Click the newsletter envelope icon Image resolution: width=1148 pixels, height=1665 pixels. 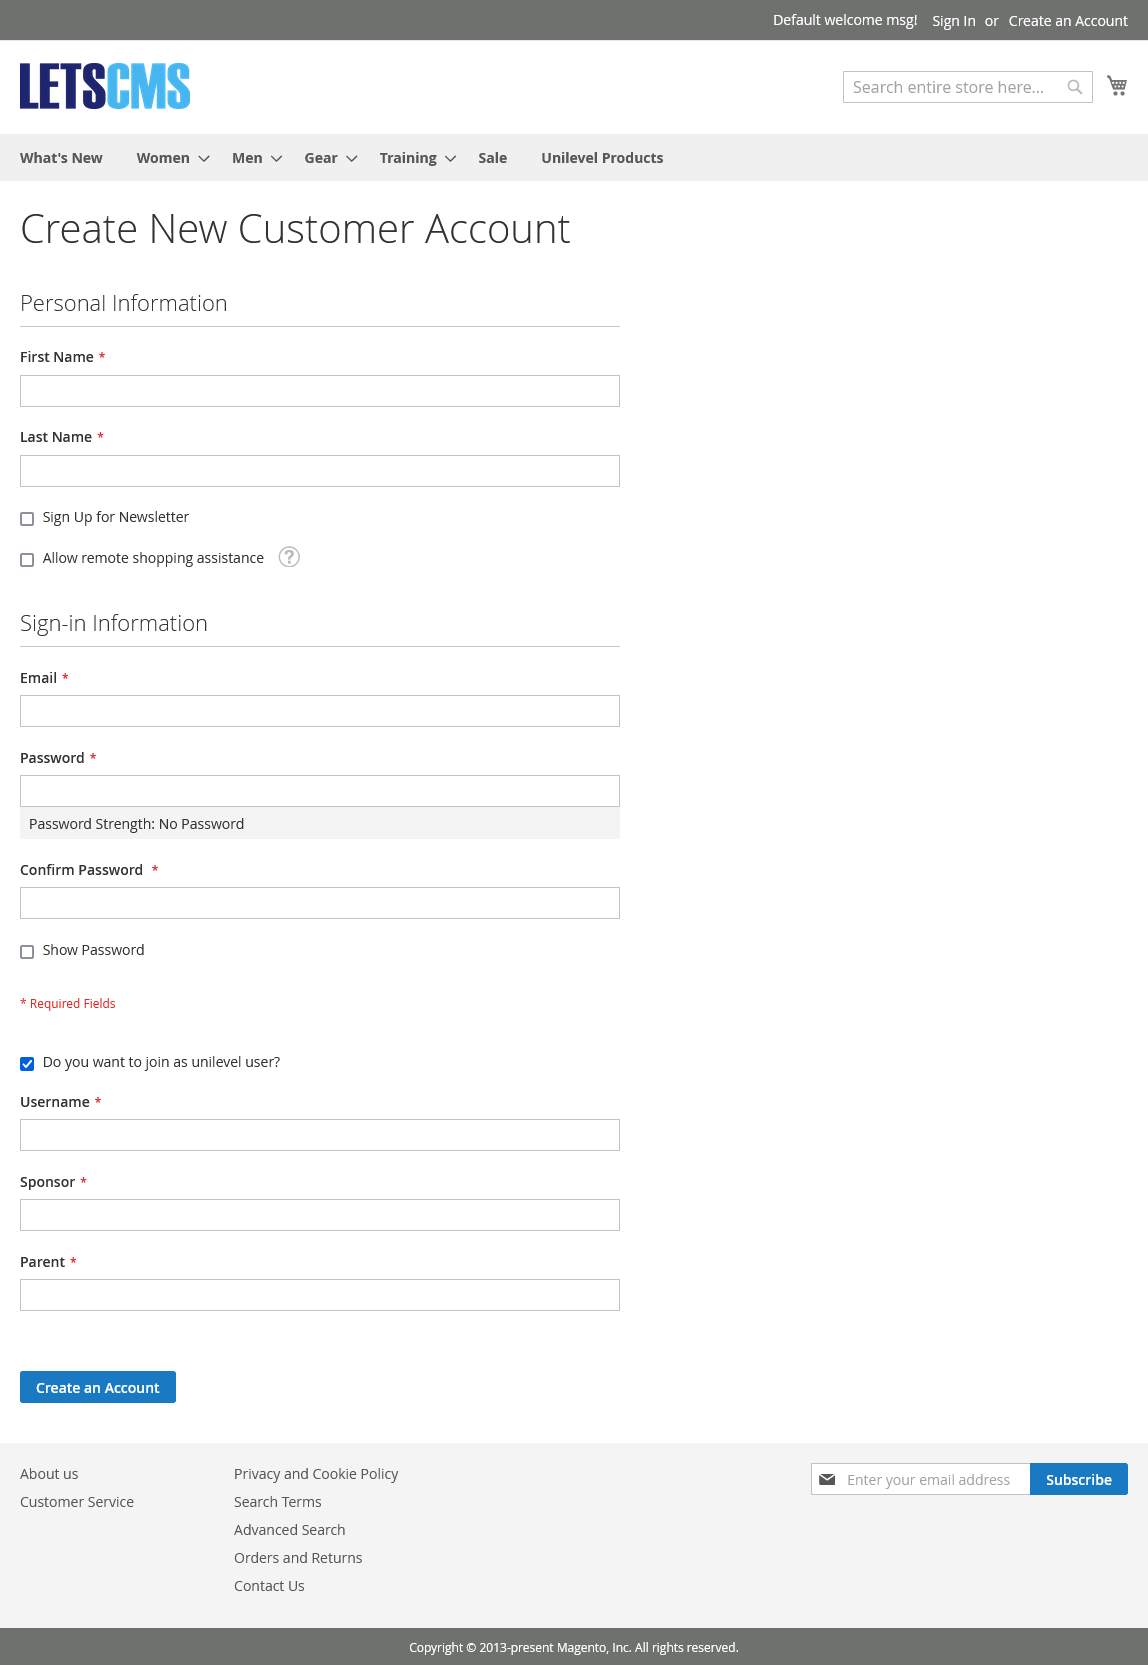coord(827,1479)
